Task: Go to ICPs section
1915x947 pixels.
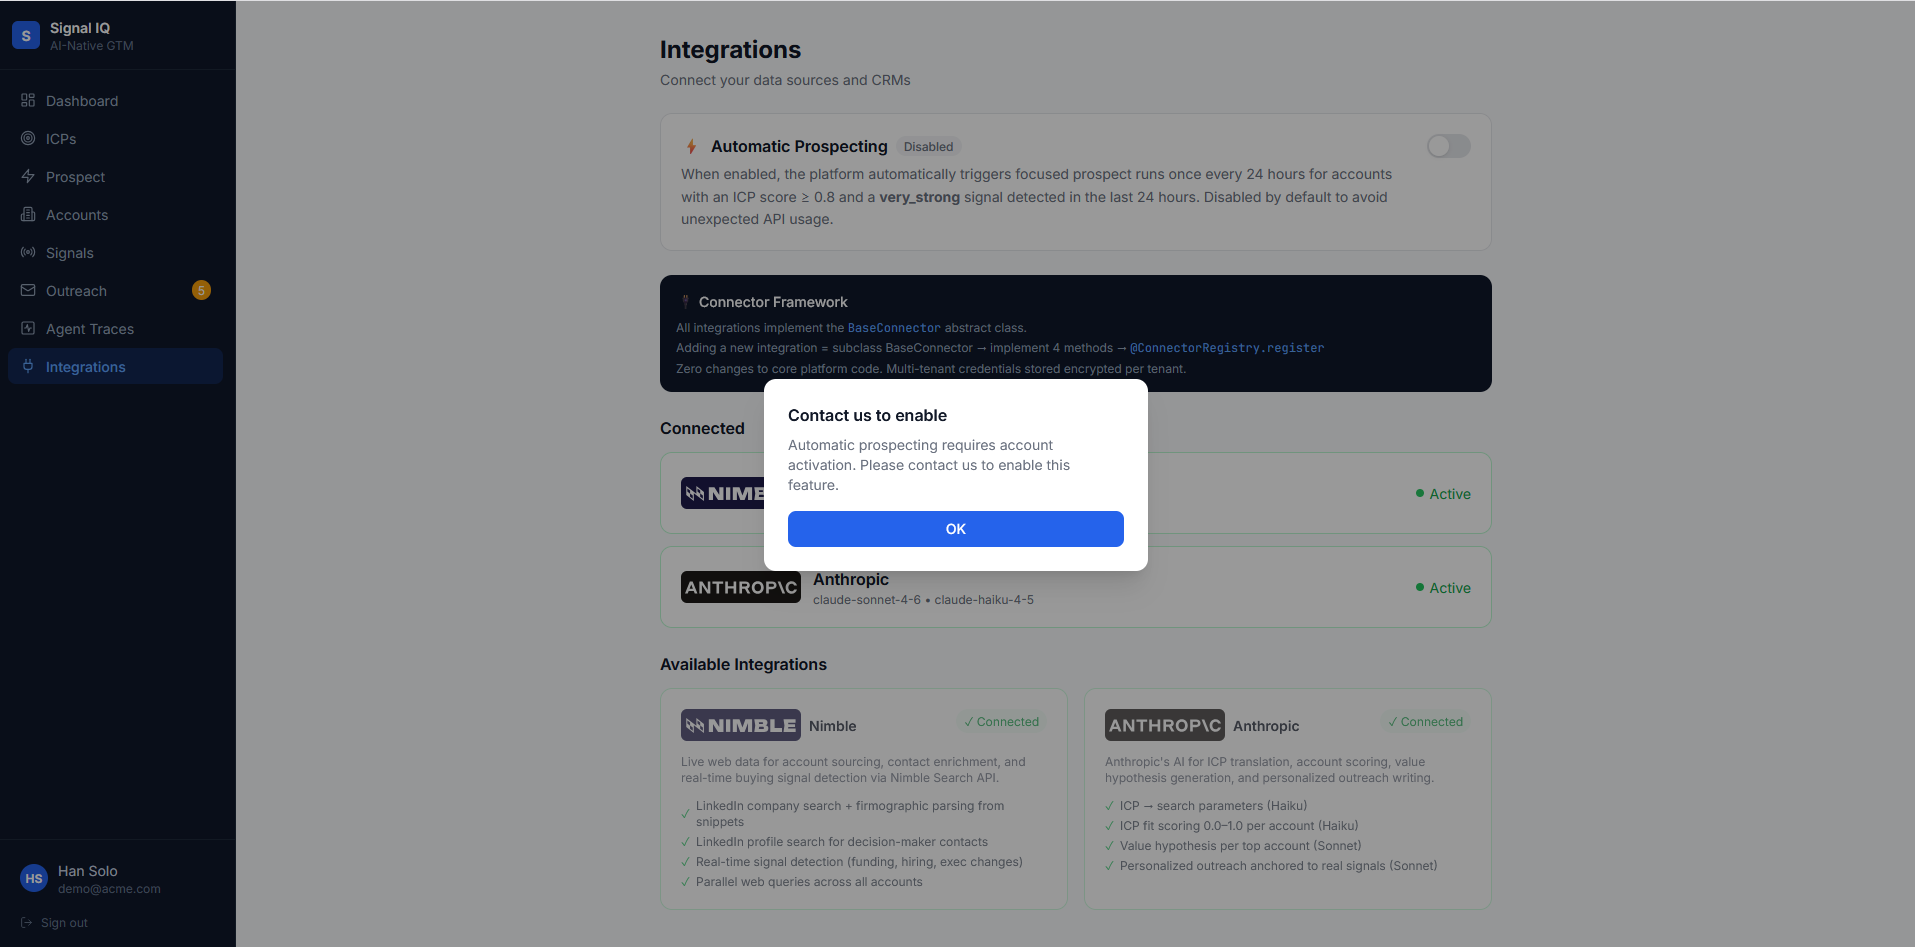Action: tap(115, 139)
